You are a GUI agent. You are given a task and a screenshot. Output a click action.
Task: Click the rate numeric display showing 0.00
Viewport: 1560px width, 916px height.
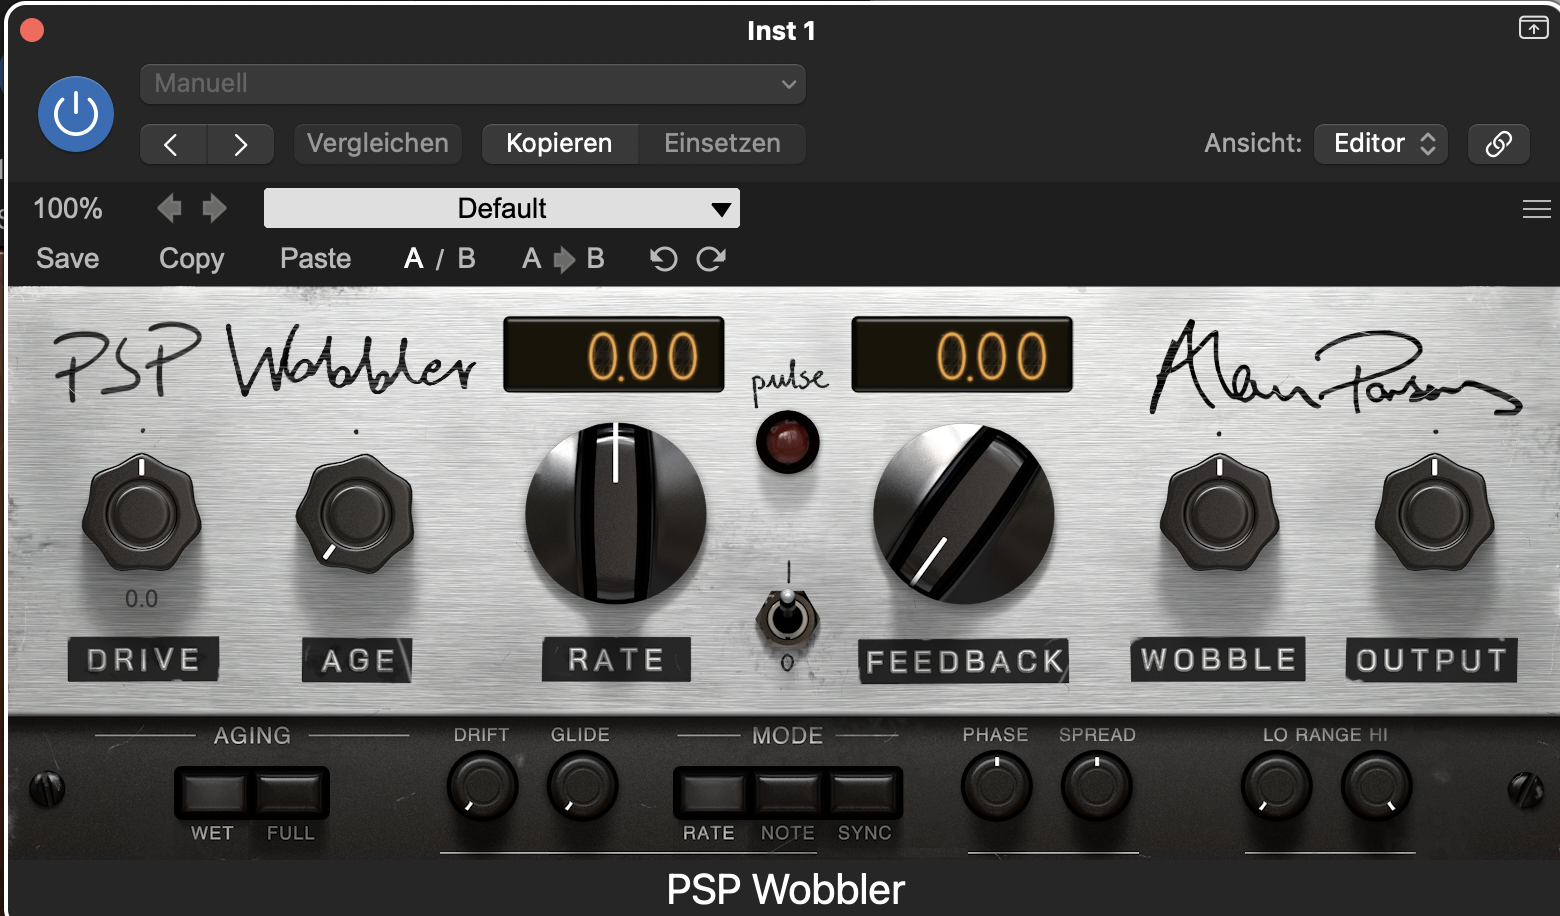pyautogui.click(x=613, y=355)
